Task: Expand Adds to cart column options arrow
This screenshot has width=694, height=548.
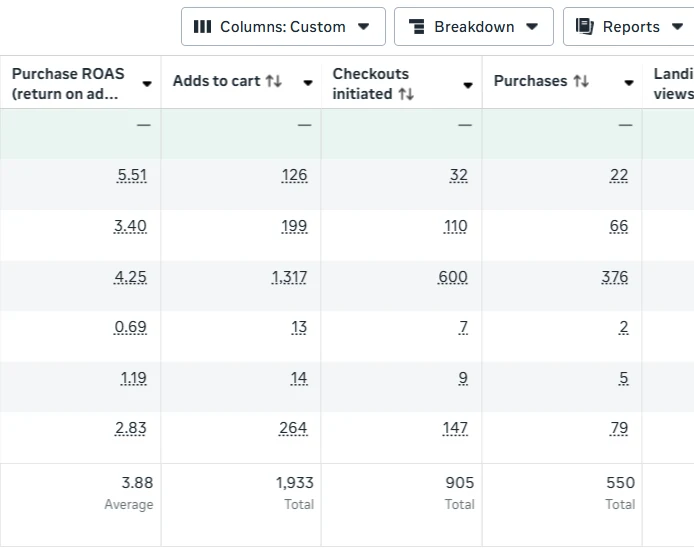Action: tap(308, 83)
